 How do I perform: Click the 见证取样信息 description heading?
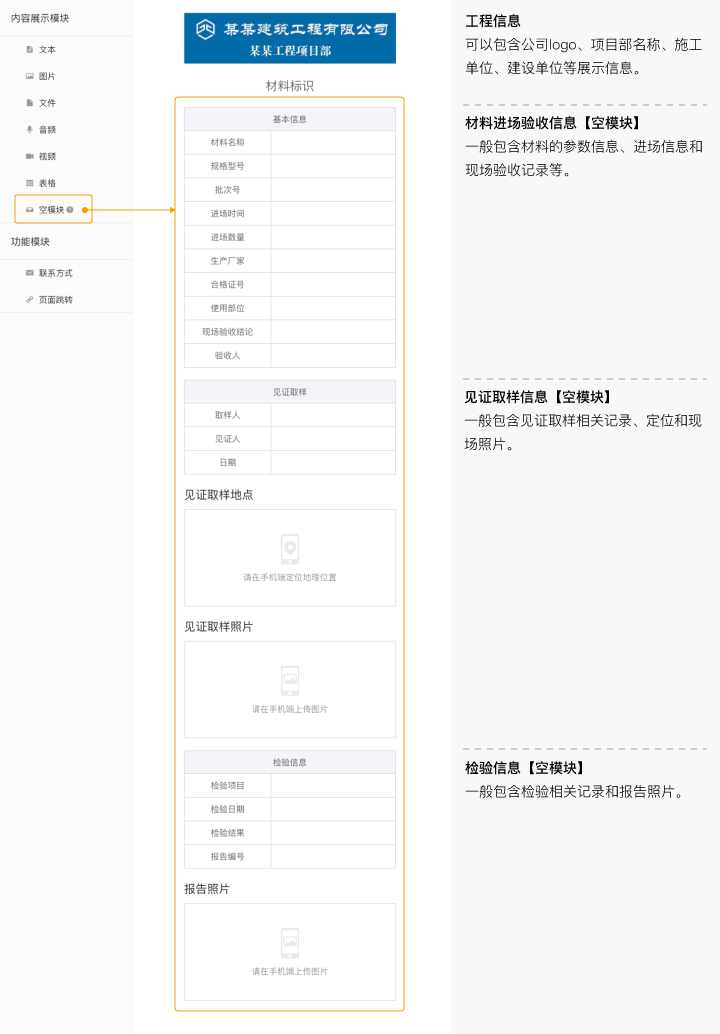(539, 397)
